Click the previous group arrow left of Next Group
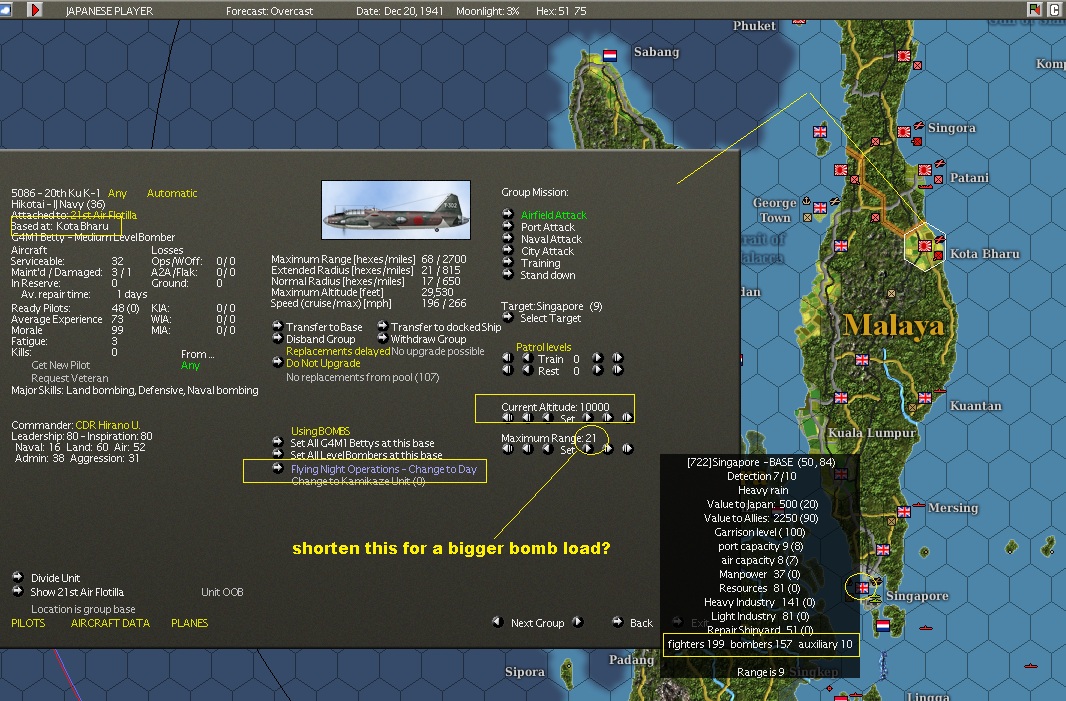The height and width of the screenshot is (701, 1066). (498, 621)
